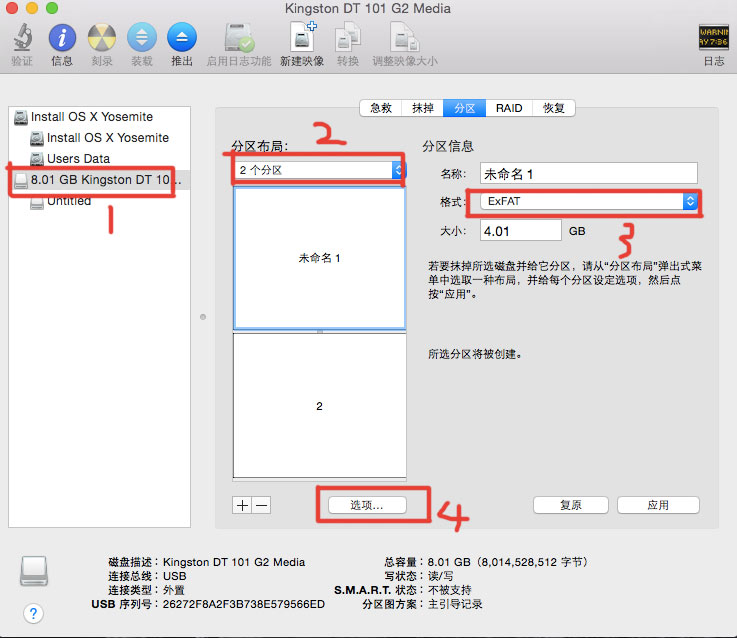Click the 名称 field containing 未命名 1

[x=588, y=173]
